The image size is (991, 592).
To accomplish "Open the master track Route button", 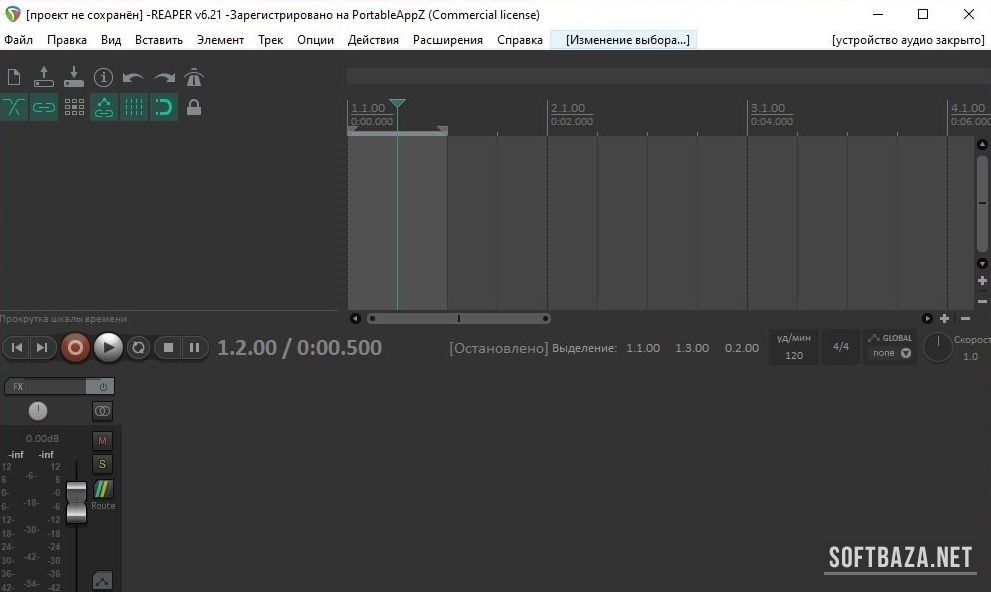I will pos(103,494).
